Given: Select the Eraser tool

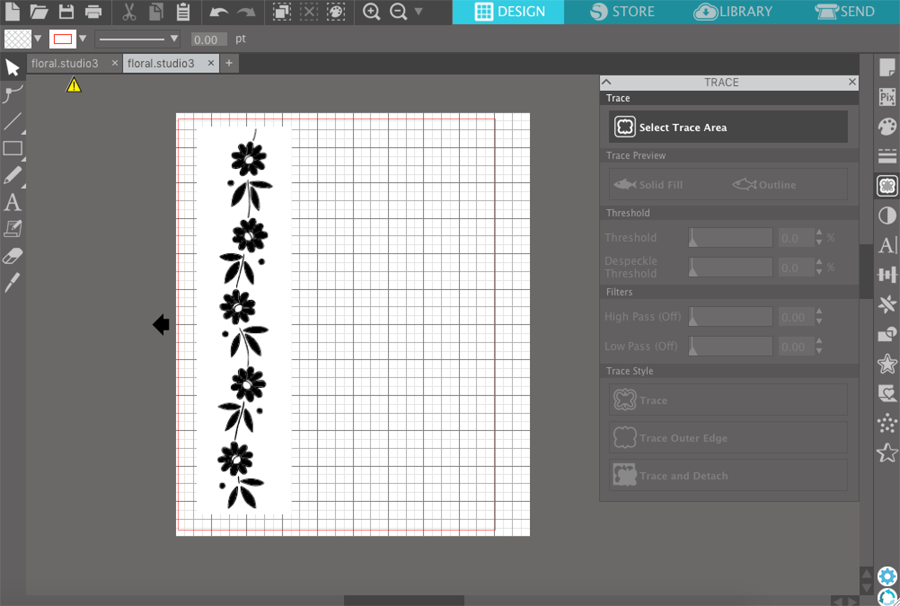Looking at the screenshot, I should pyautogui.click(x=13, y=256).
